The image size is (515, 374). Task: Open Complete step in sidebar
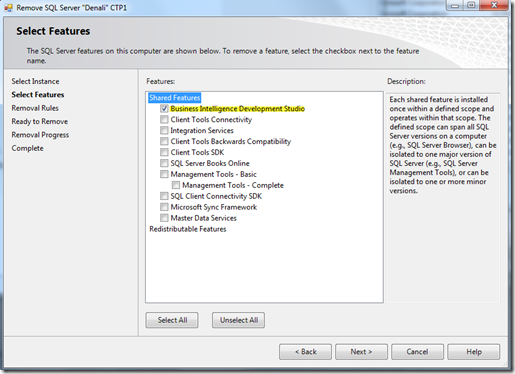coord(27,148)
